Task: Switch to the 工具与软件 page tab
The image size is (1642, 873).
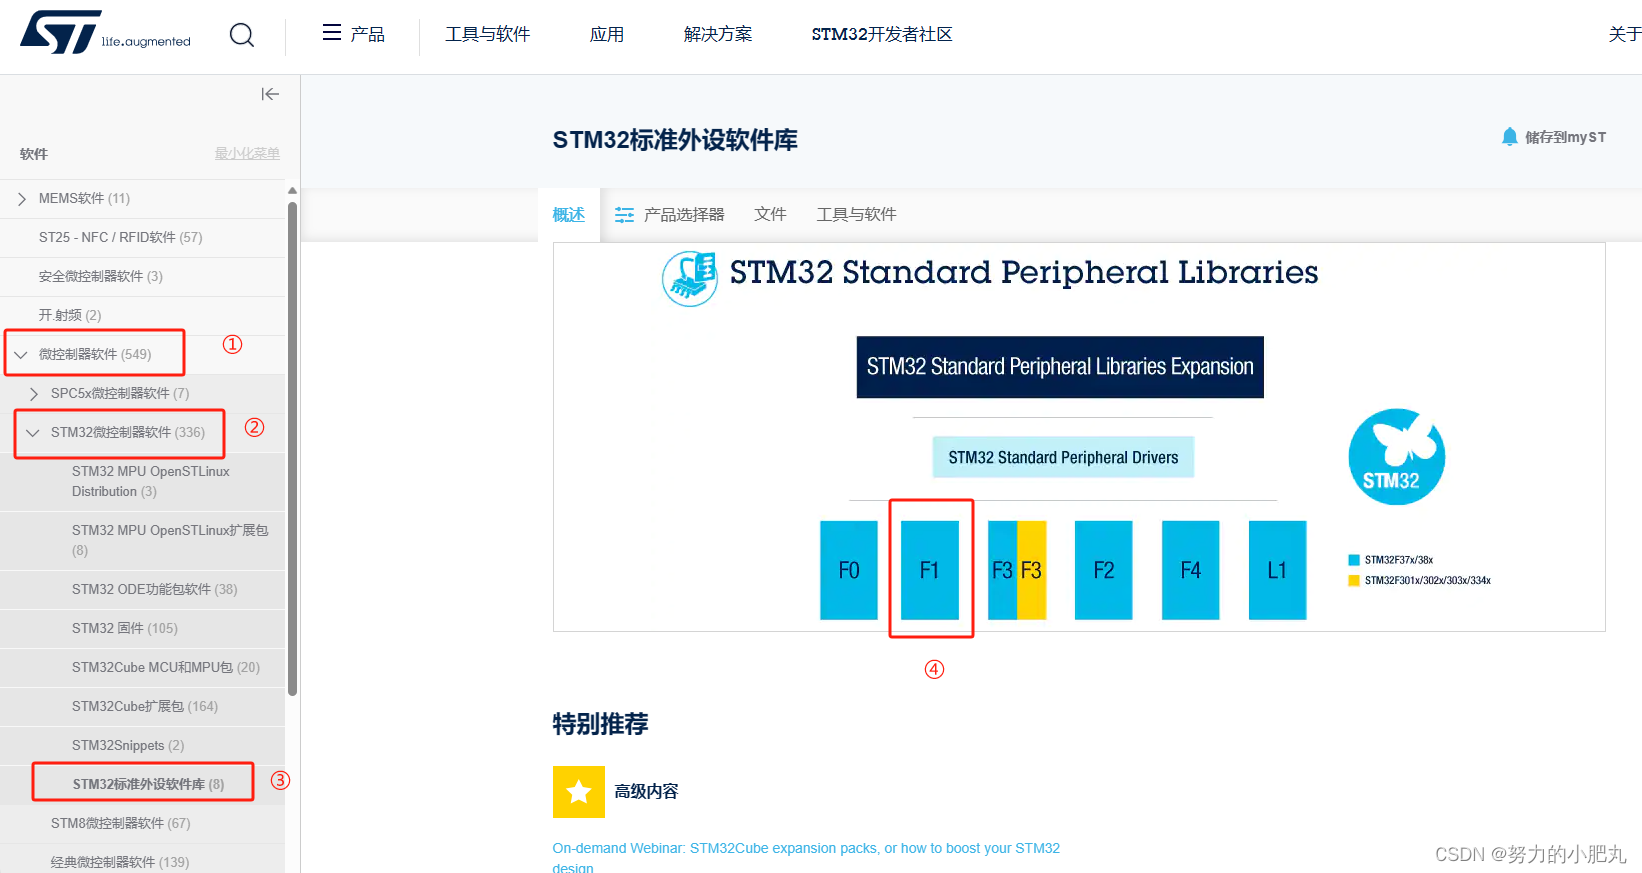Action: 856,214
